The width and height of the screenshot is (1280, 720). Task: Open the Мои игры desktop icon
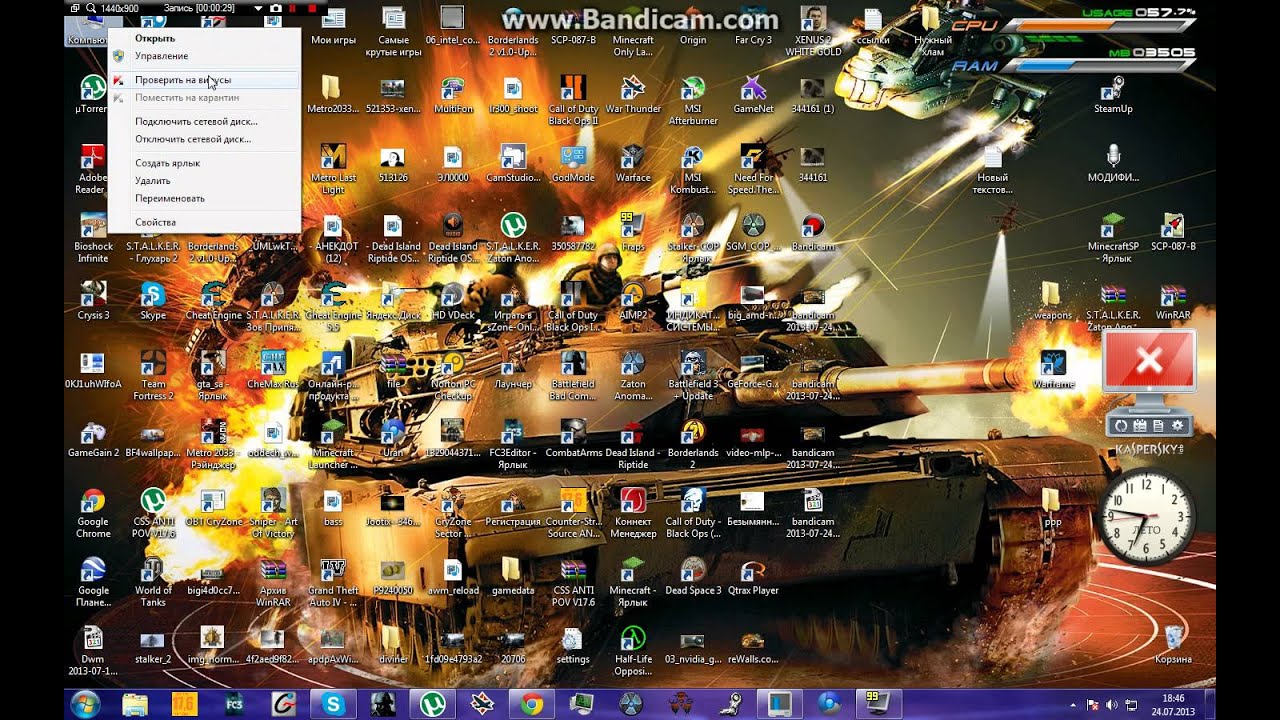333,25
